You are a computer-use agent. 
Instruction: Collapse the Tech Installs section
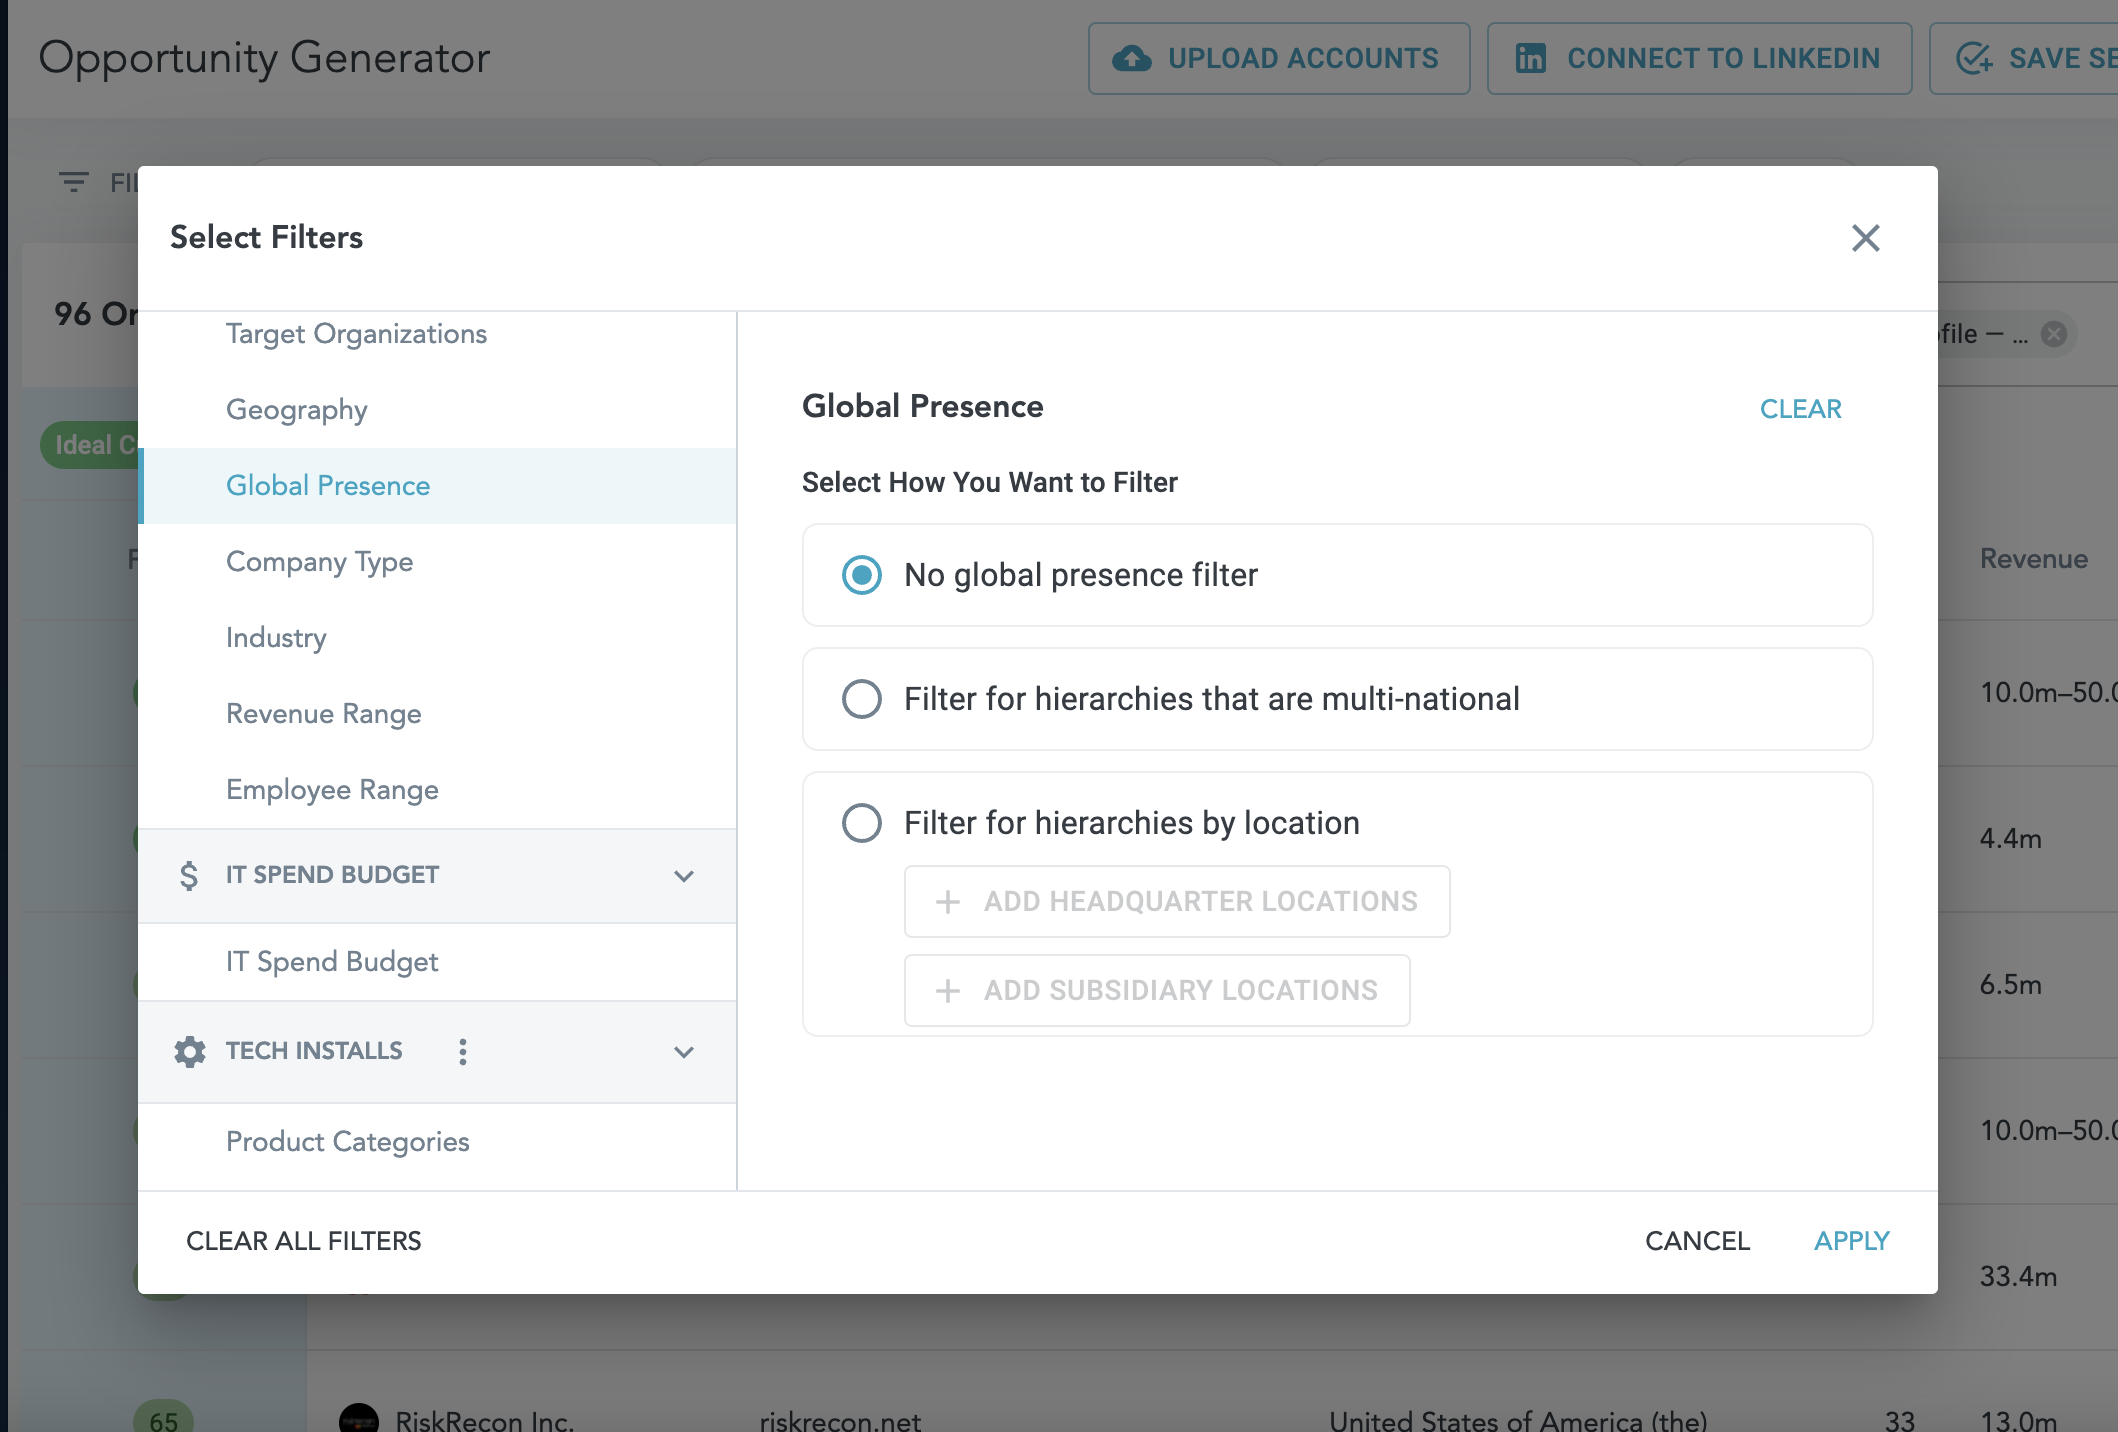[684, 1052]
